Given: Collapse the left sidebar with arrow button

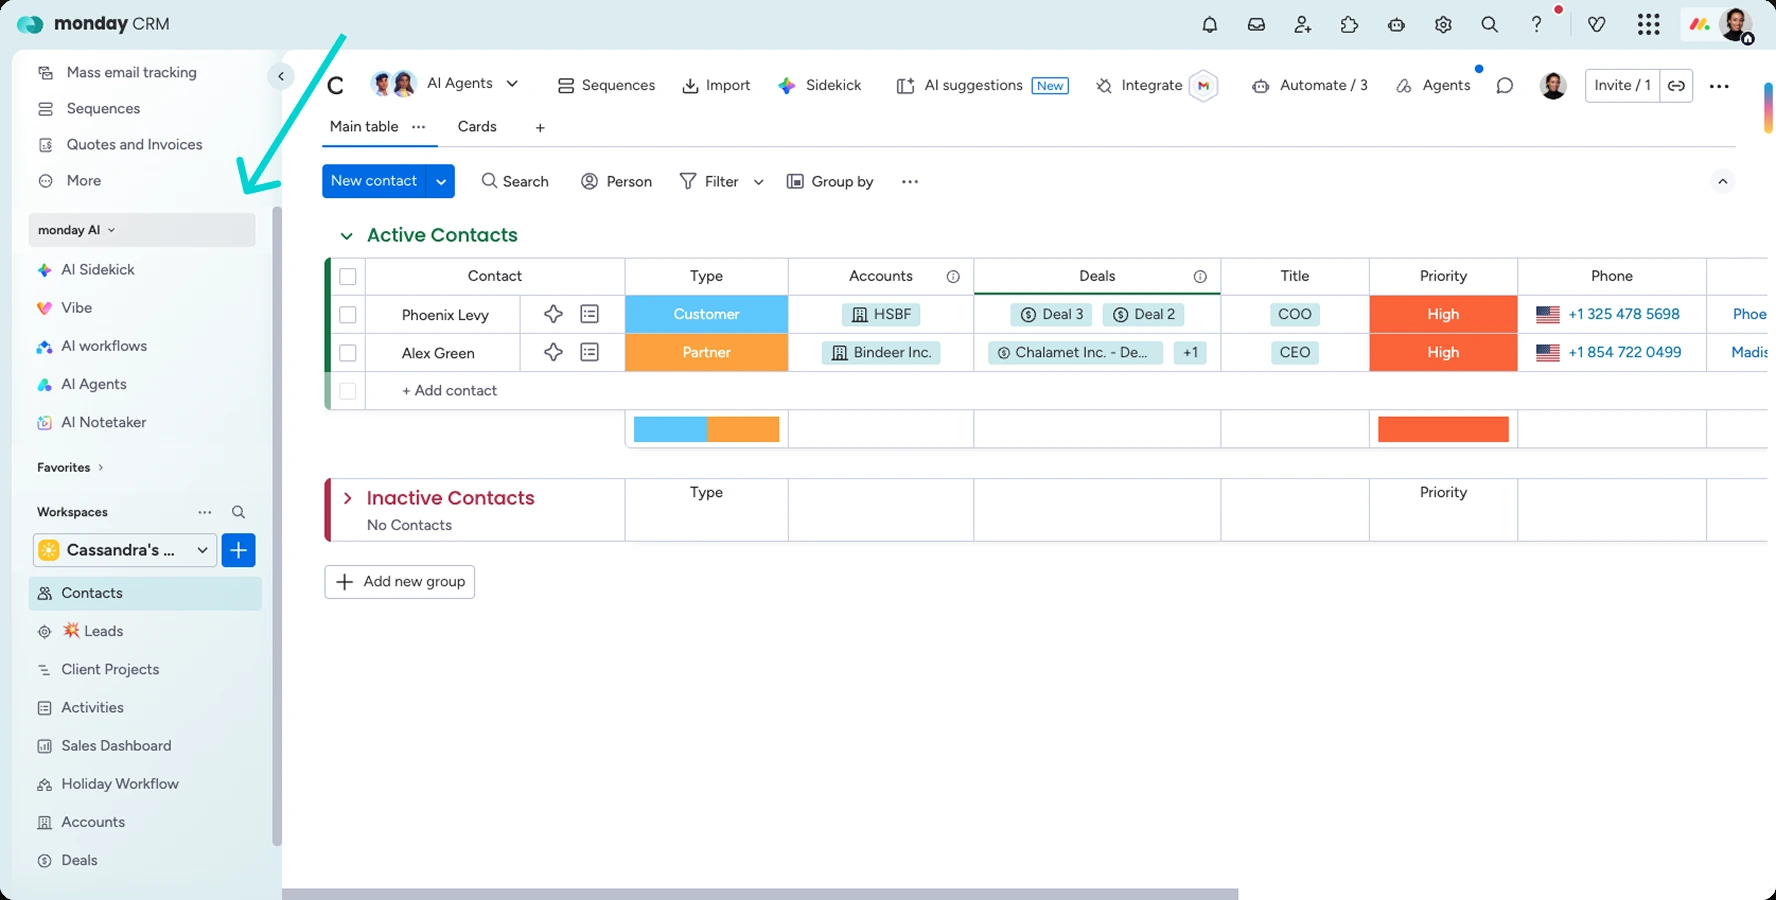Looking at the screenshot, I should pyautogui.click(x=281, y=76).
